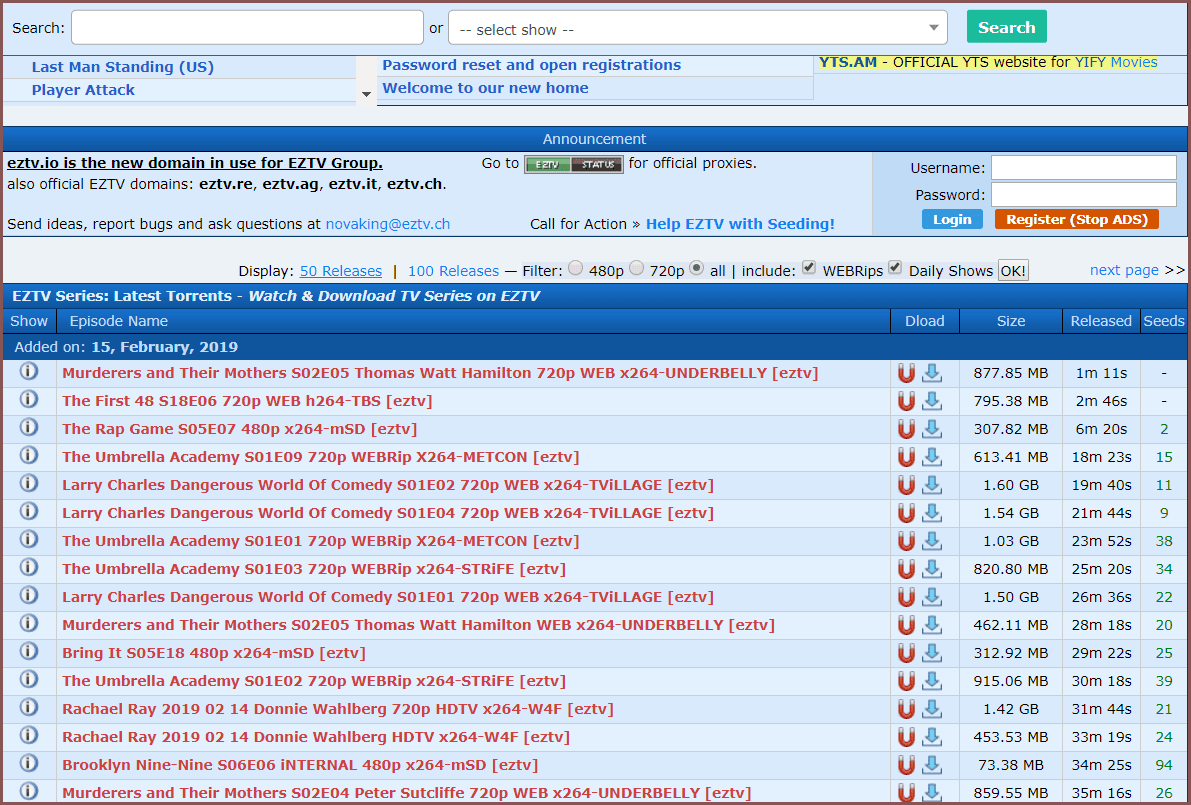Open info icon for Umbrella Academy S01E01

tap(29, 540)
